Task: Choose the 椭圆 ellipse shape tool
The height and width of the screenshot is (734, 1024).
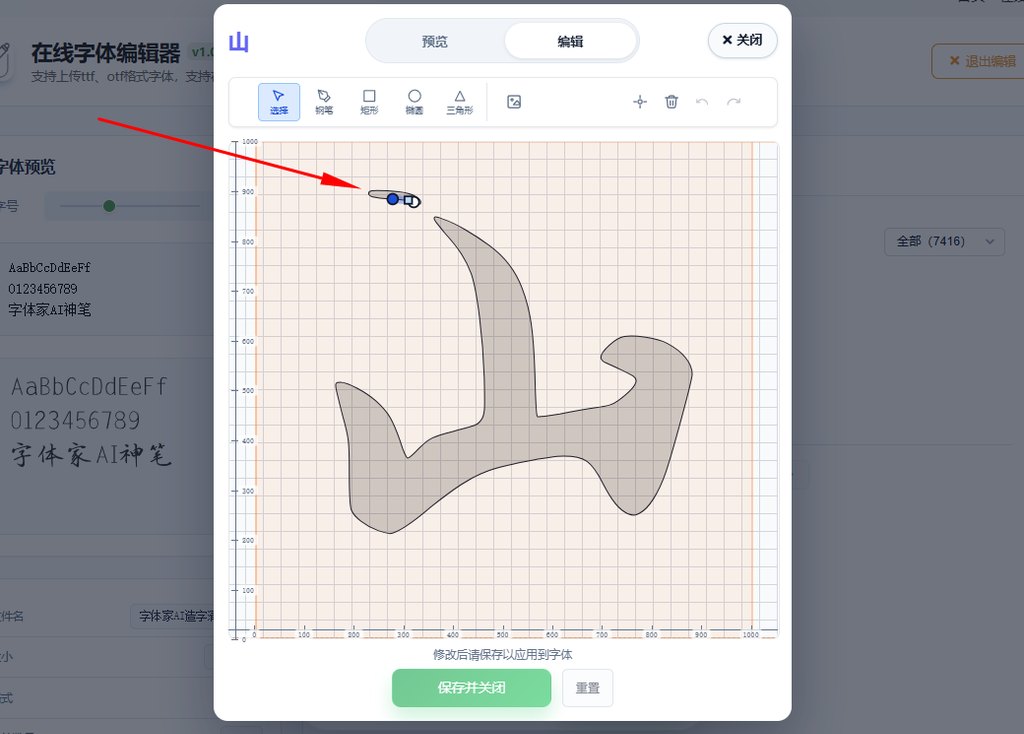Action: (x=414, y=101)
